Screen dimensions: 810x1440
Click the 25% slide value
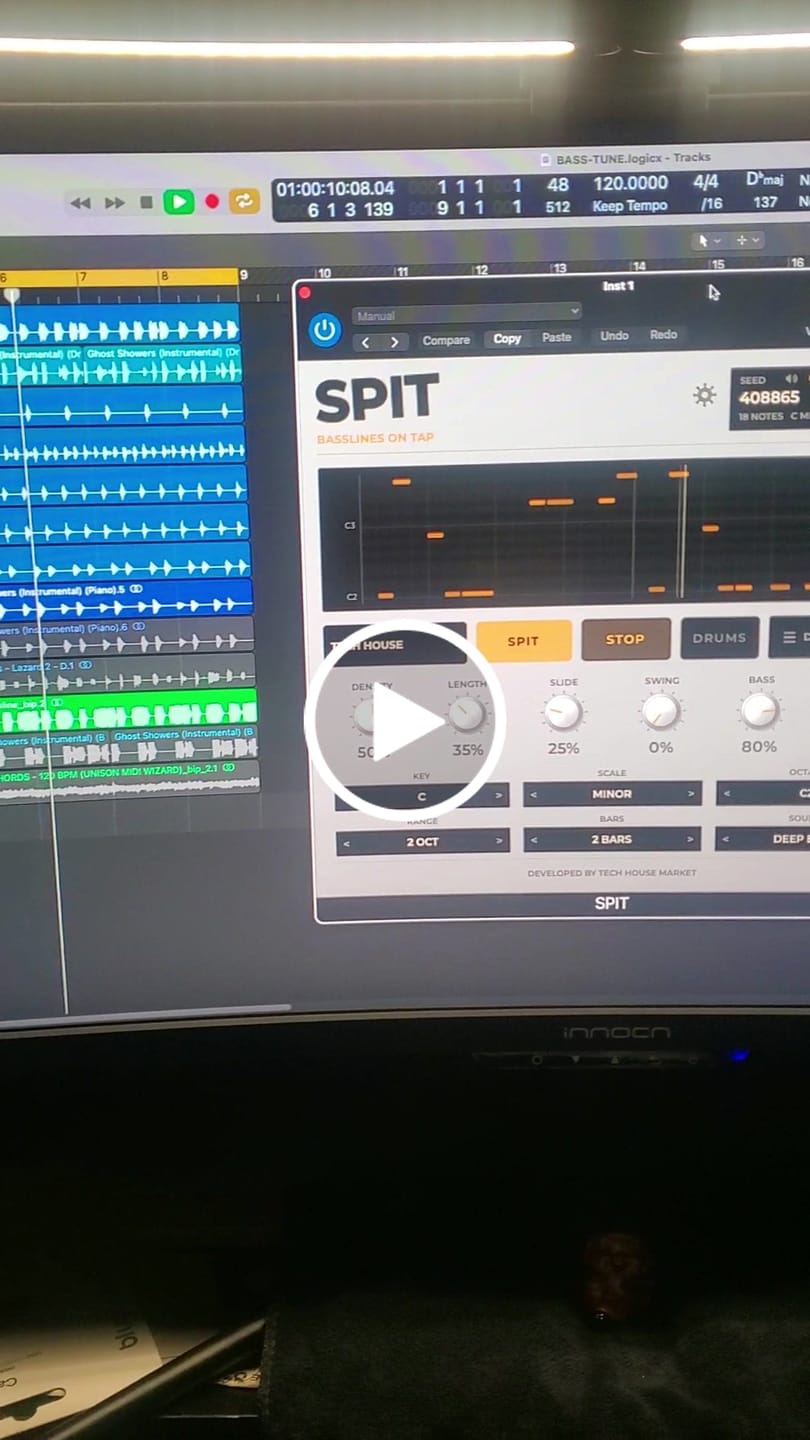coord(563,748)
